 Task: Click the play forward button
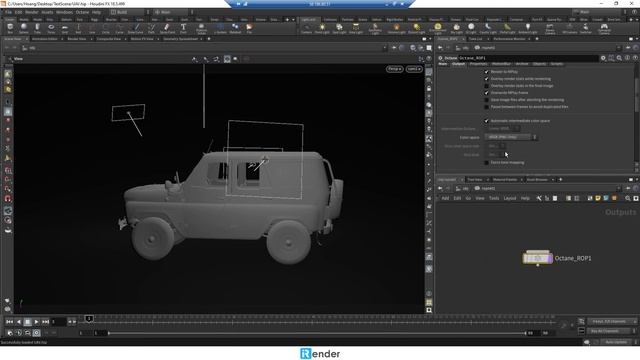click(x=36, y=322)
